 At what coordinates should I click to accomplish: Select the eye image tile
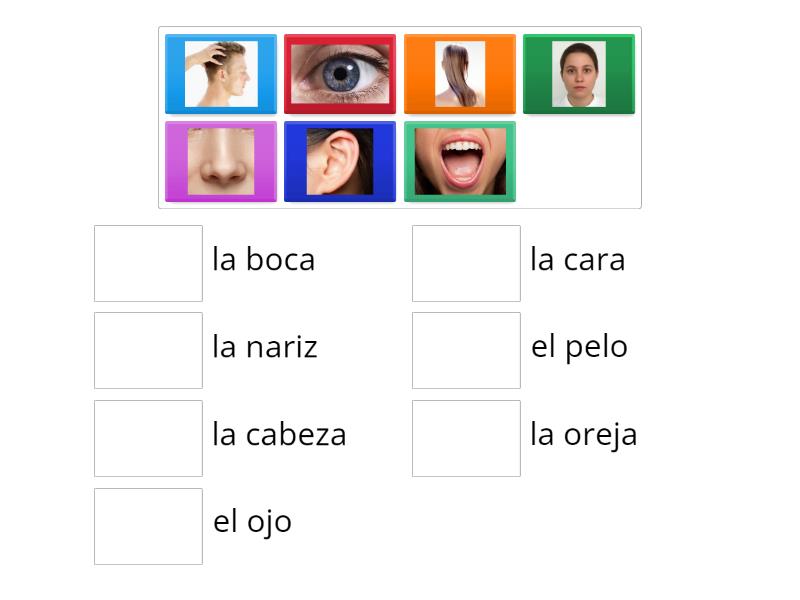pos(340,73)
